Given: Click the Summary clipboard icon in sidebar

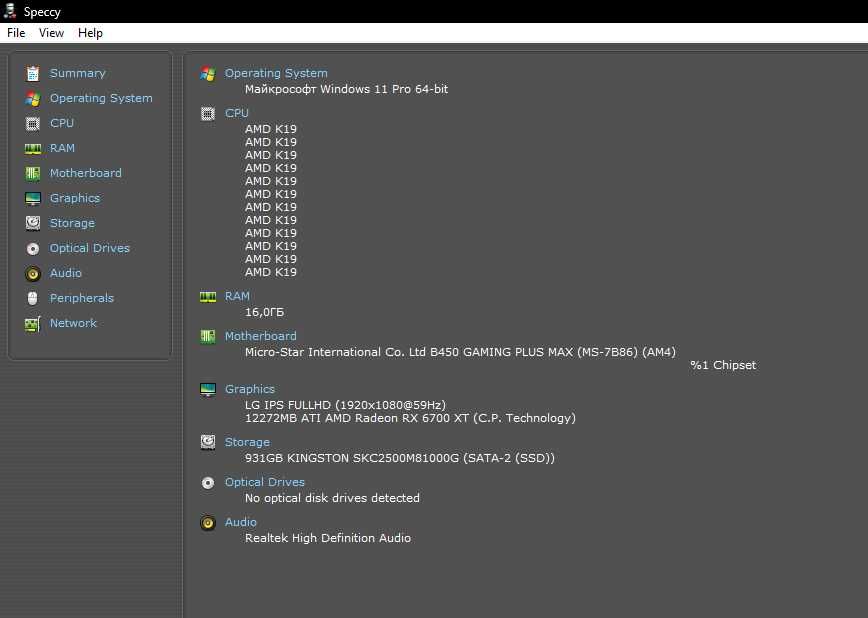Looking at the screenshot, I should coord(33,74).
